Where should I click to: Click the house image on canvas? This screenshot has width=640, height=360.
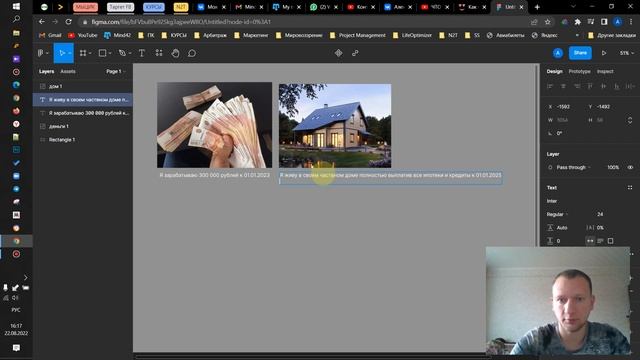[335, 126]
